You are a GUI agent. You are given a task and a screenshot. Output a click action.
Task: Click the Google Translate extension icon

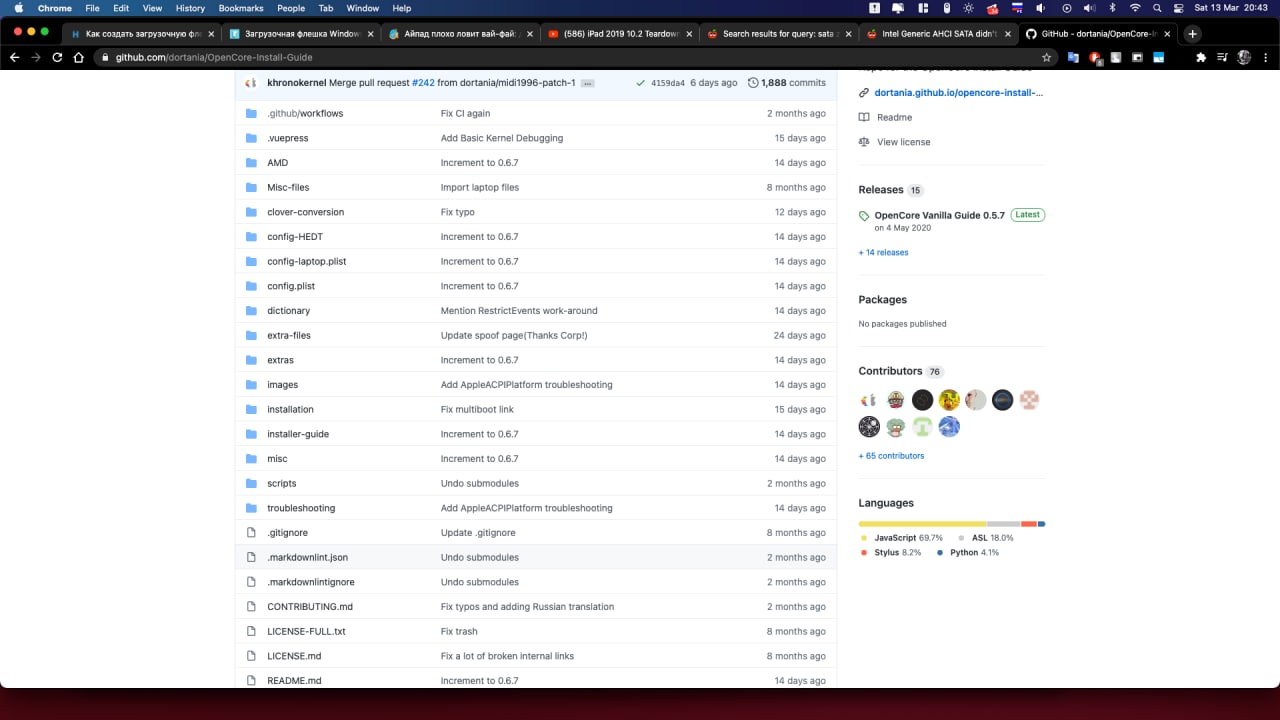point(1073,57)
